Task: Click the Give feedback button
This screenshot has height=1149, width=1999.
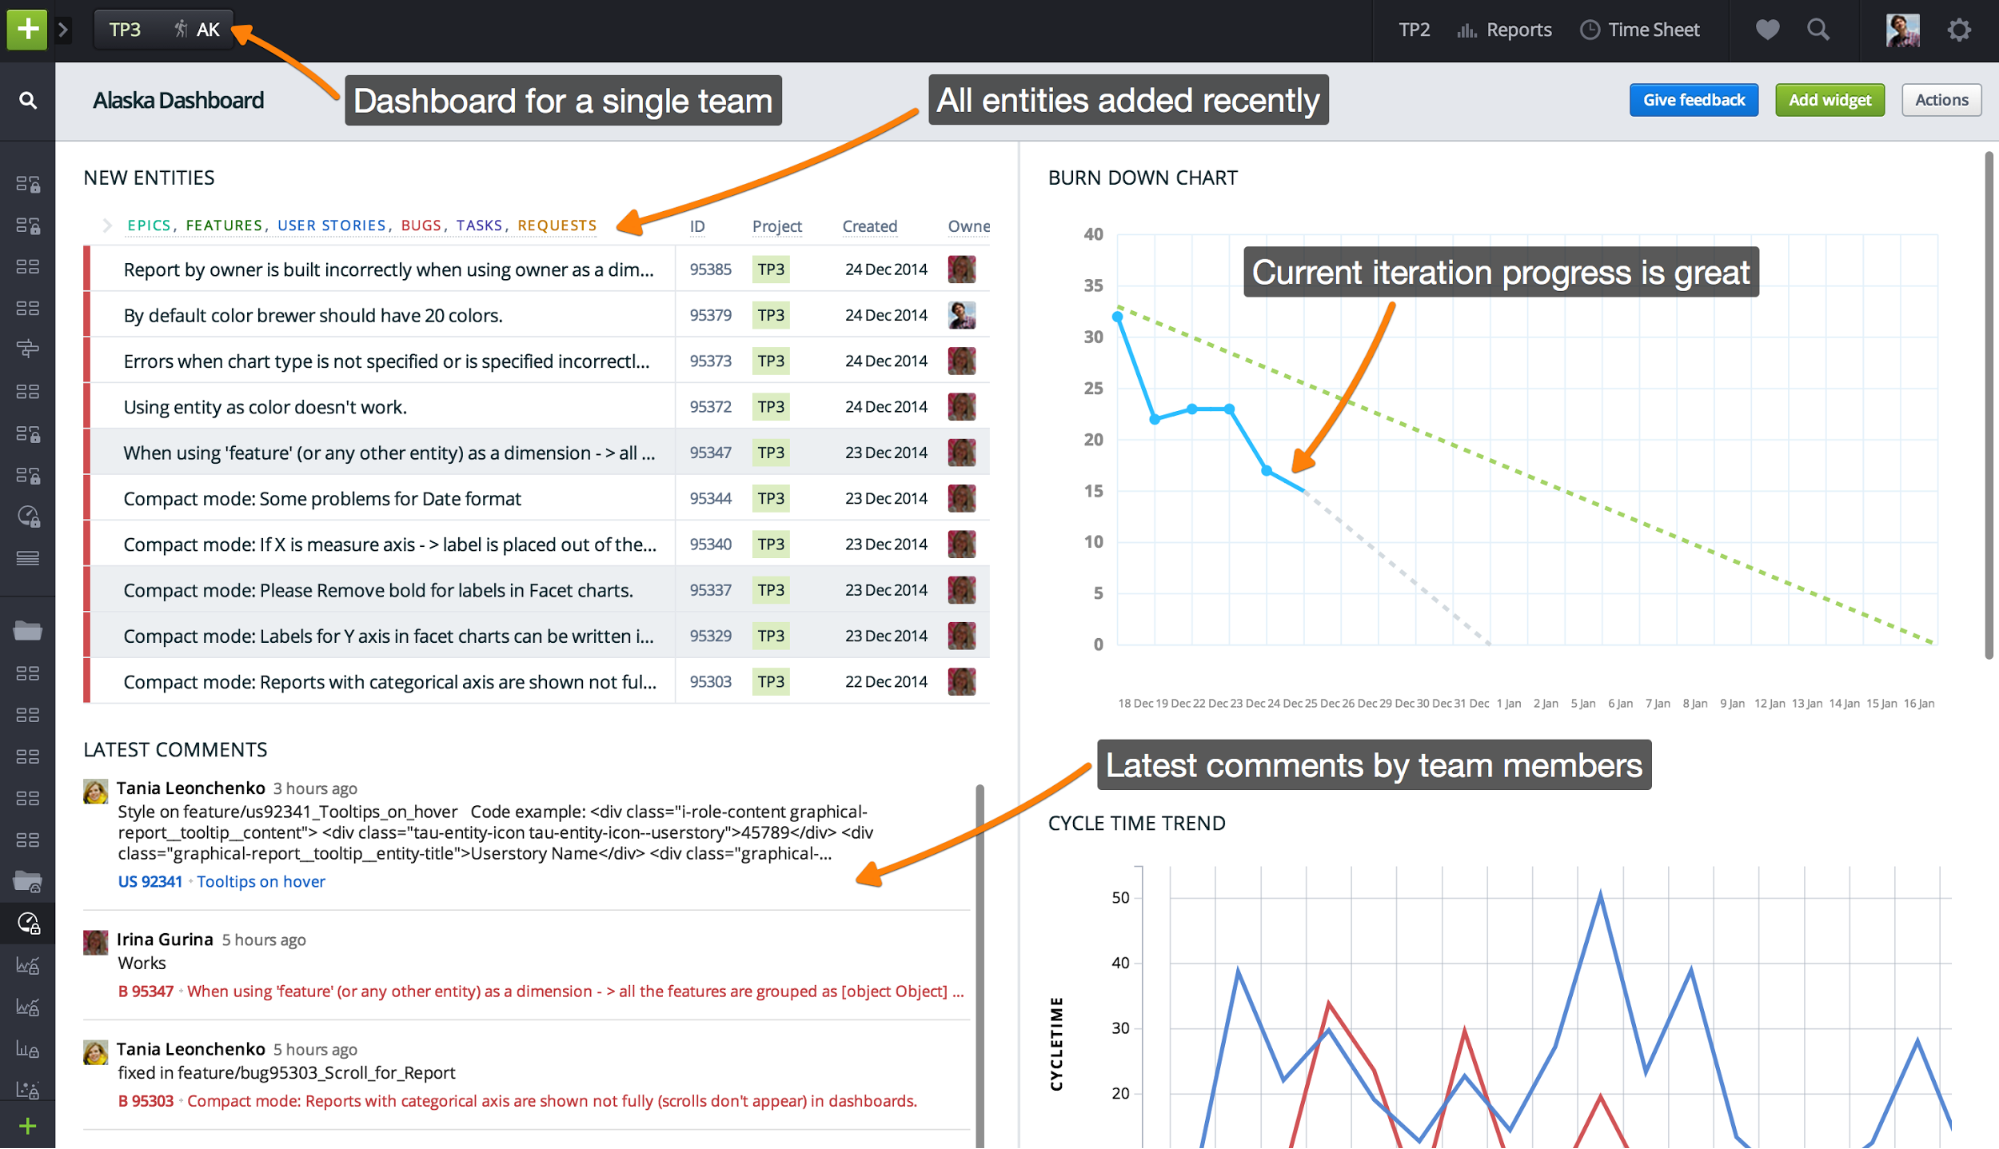Action: point(1693,100)
